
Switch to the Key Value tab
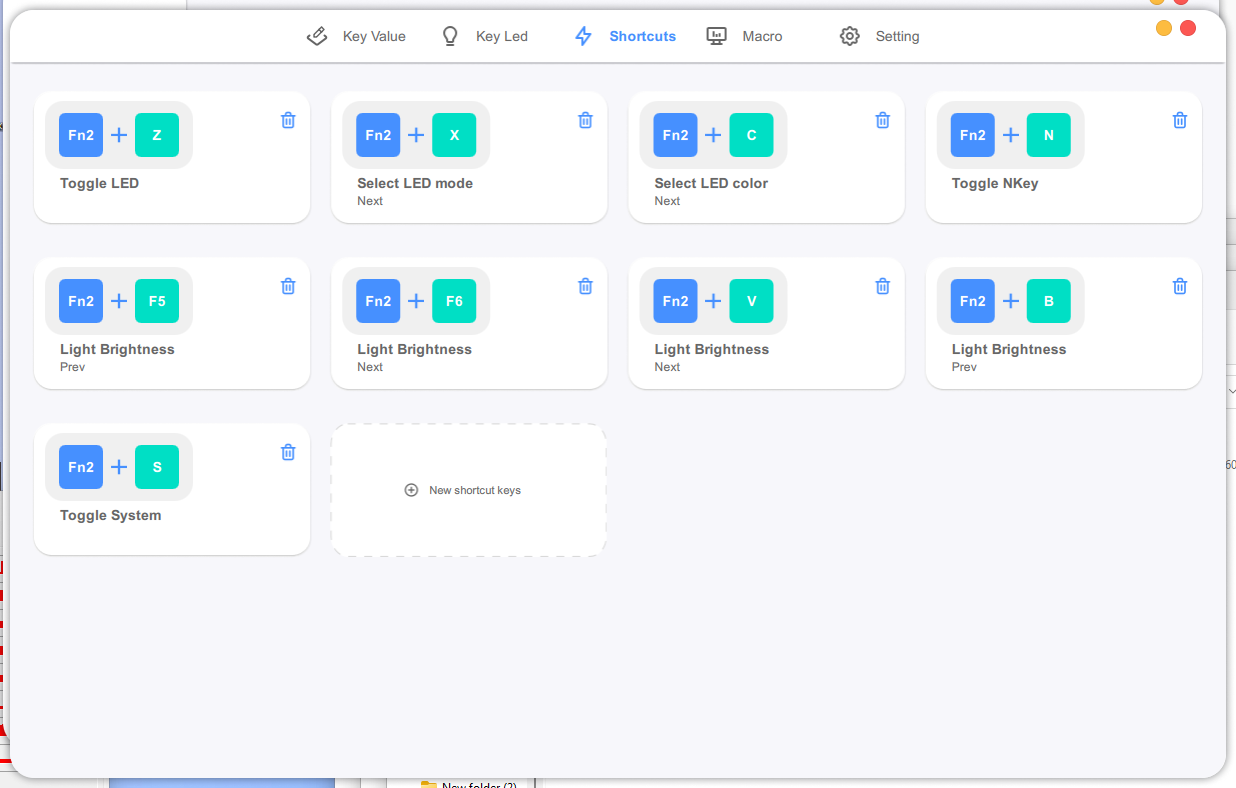[x=356, y=36]
